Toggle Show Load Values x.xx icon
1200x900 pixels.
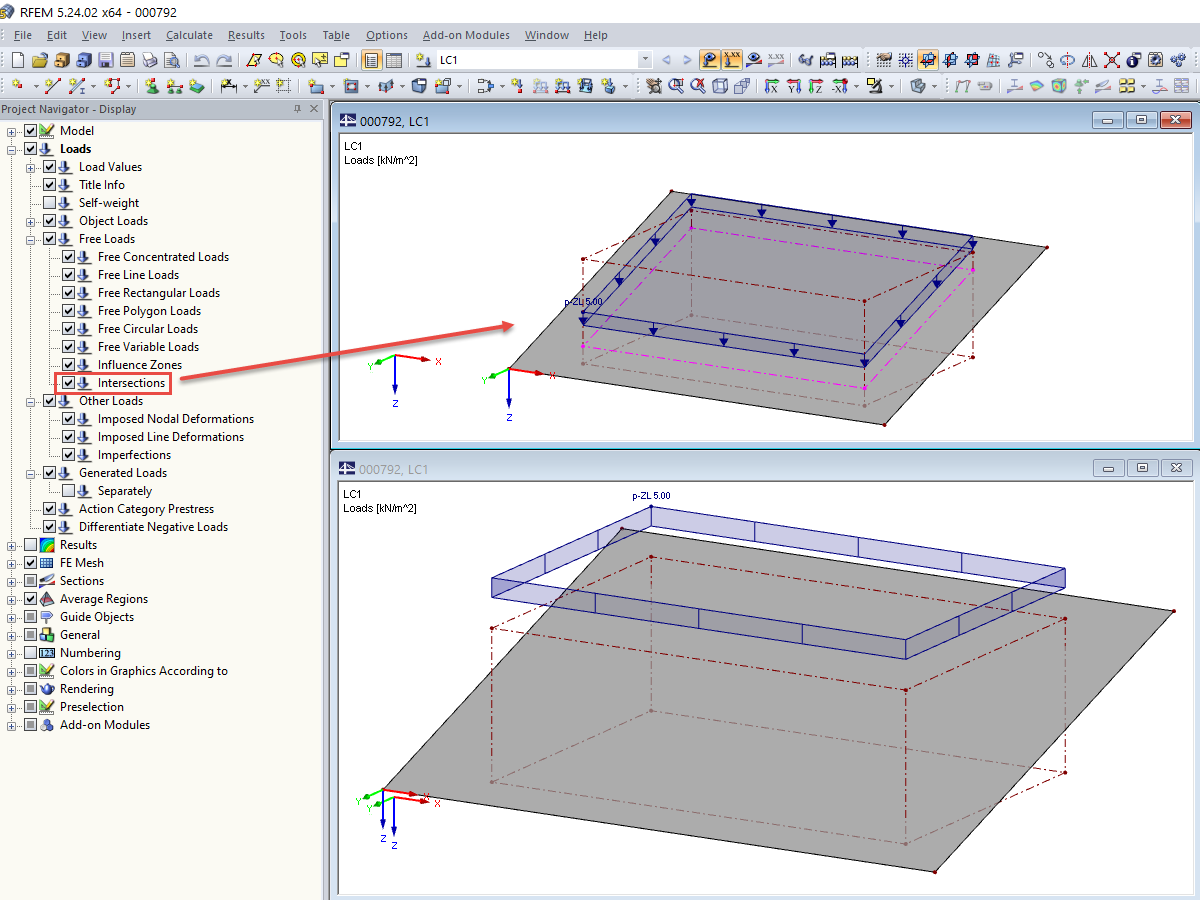click(x=732, y=60)
